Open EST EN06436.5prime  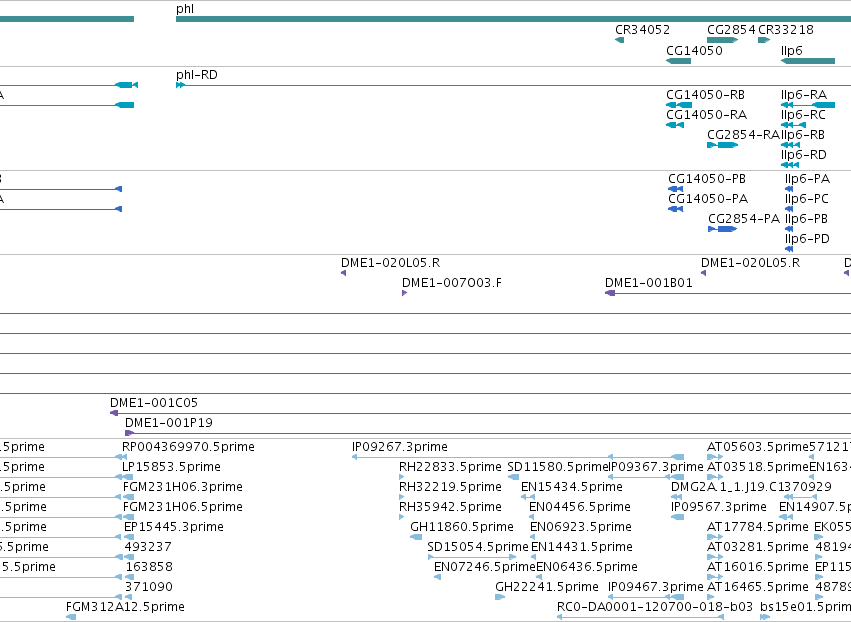pos(587,568)
